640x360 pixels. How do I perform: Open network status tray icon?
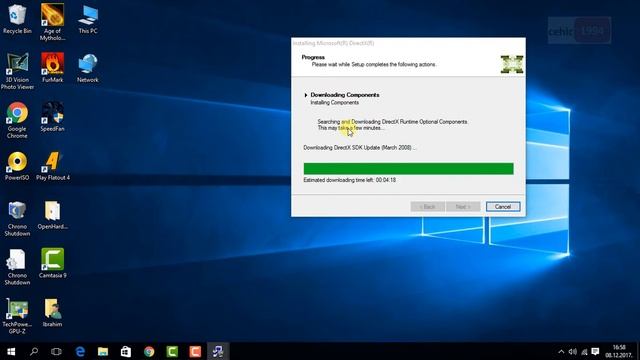(x=584, y=351)
